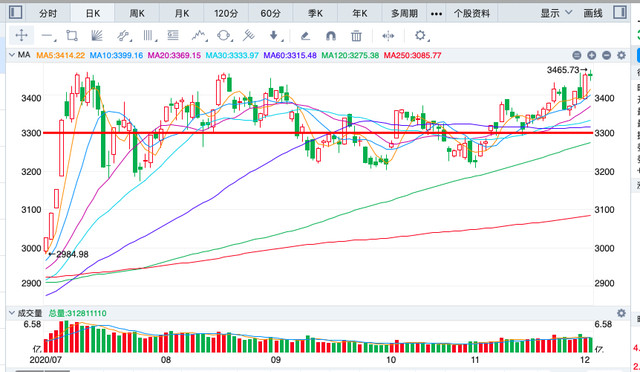Click the trash delete drawings icon

pos(356,36)
